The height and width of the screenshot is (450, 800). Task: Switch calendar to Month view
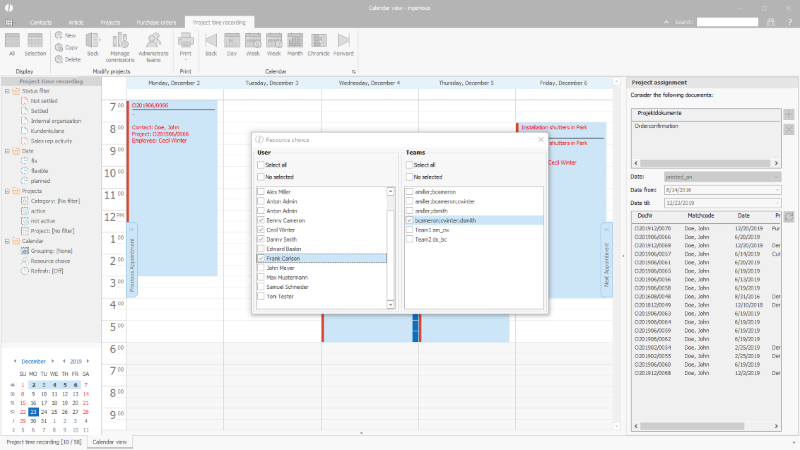pyautogui.click(x=294, y=42)
